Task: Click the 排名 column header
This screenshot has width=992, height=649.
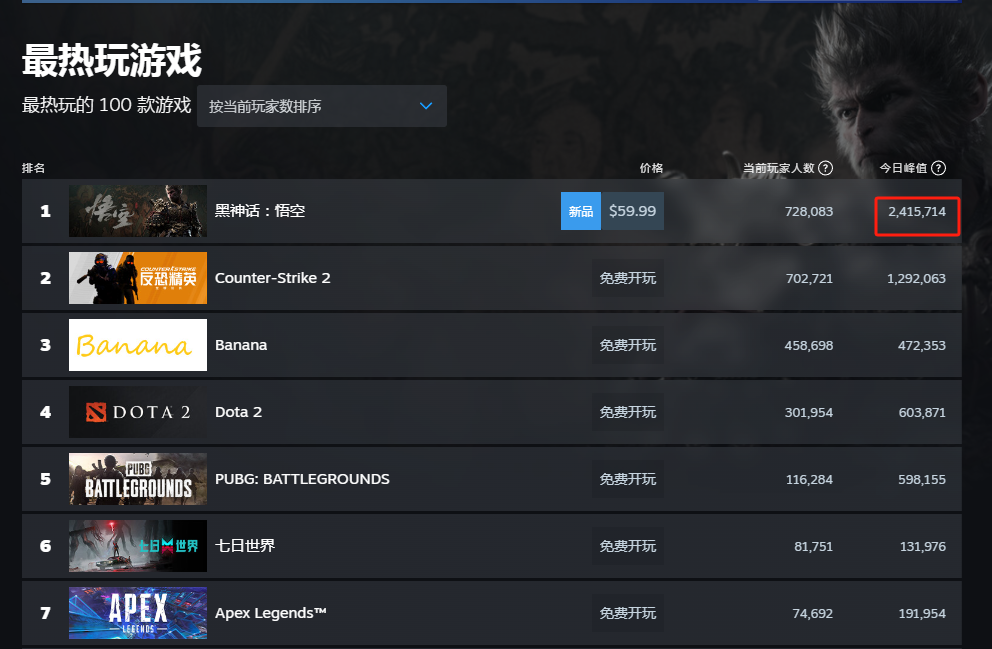Action: tap(34, 168)
